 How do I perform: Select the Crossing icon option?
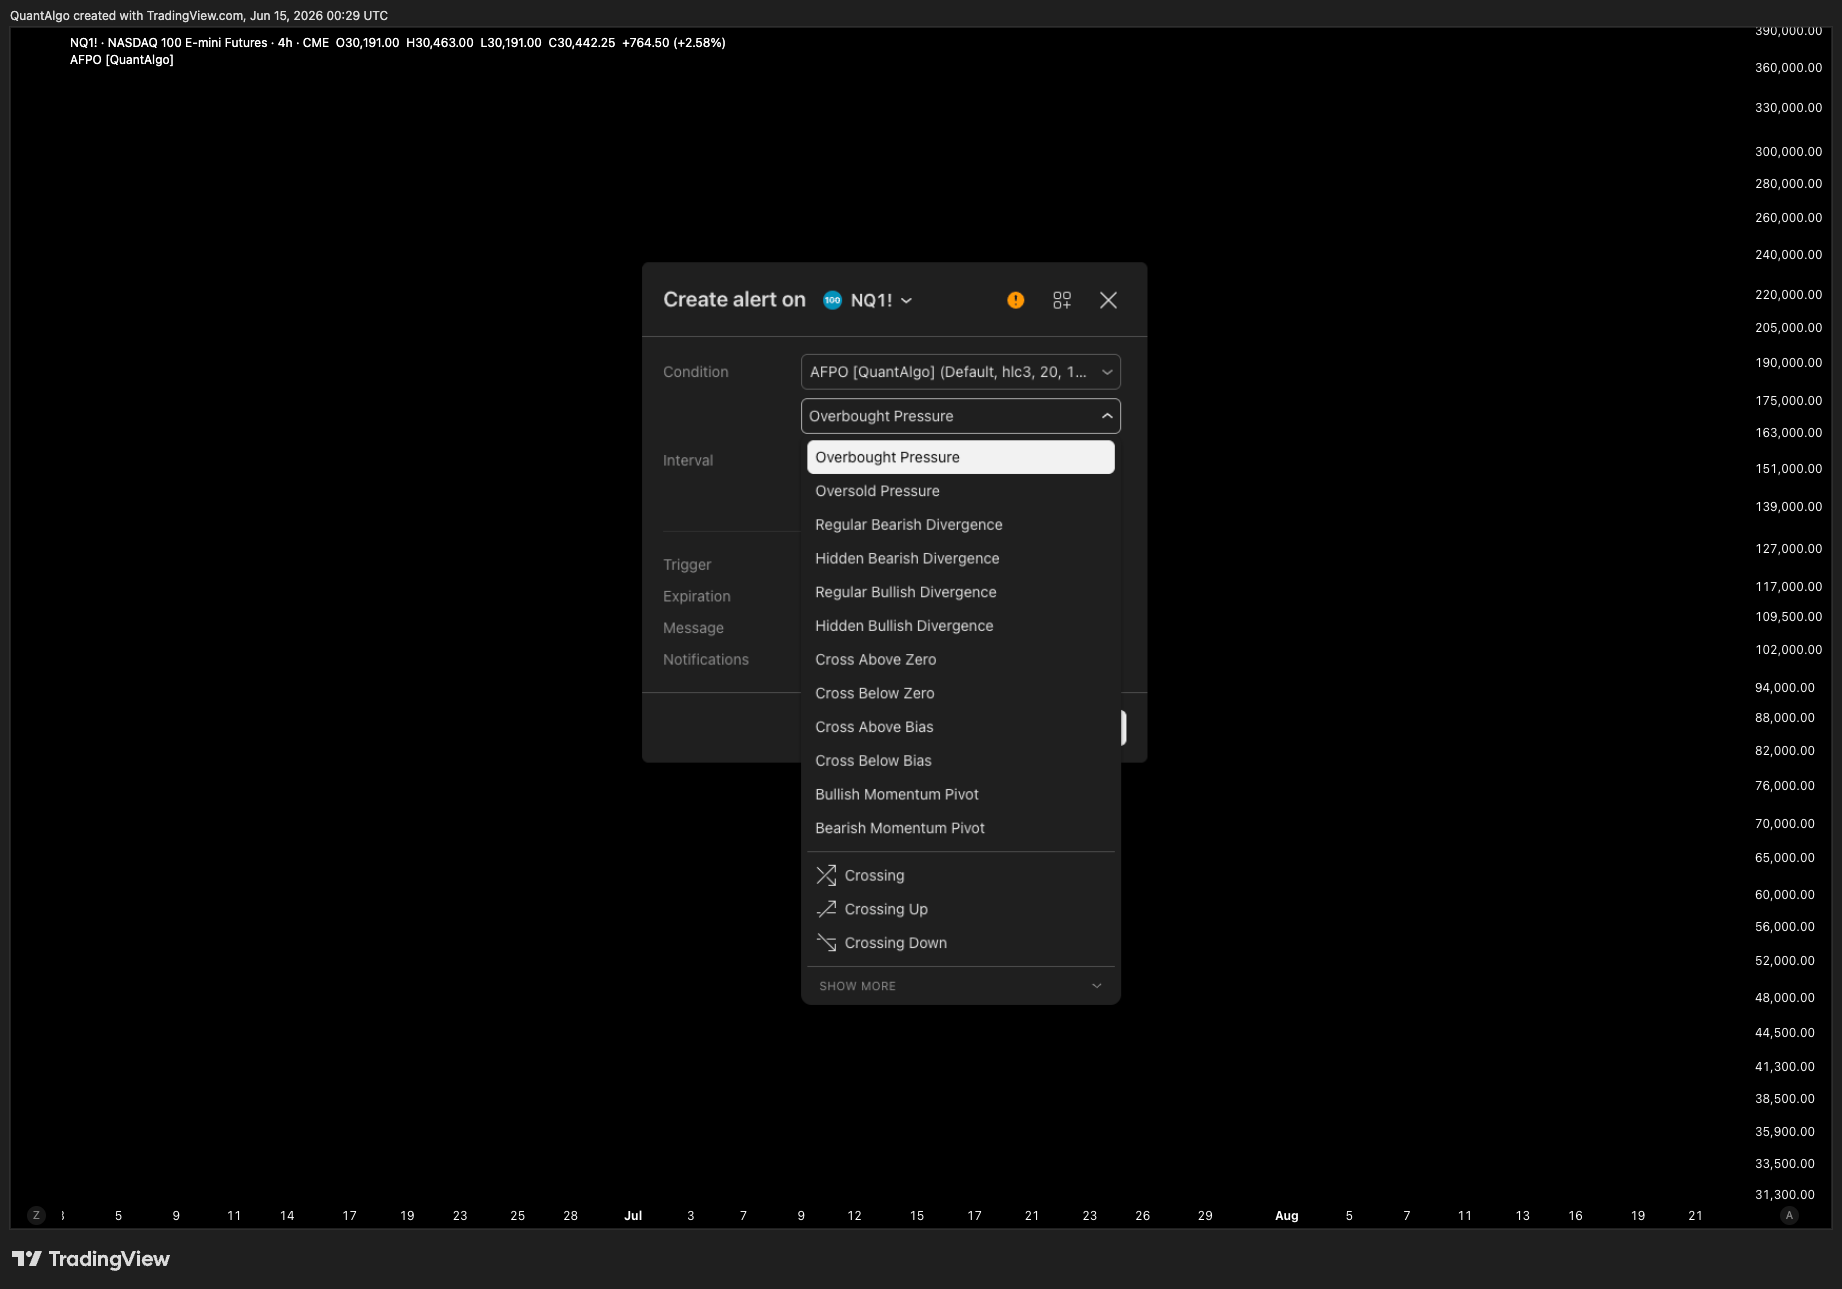coord(826,876)
